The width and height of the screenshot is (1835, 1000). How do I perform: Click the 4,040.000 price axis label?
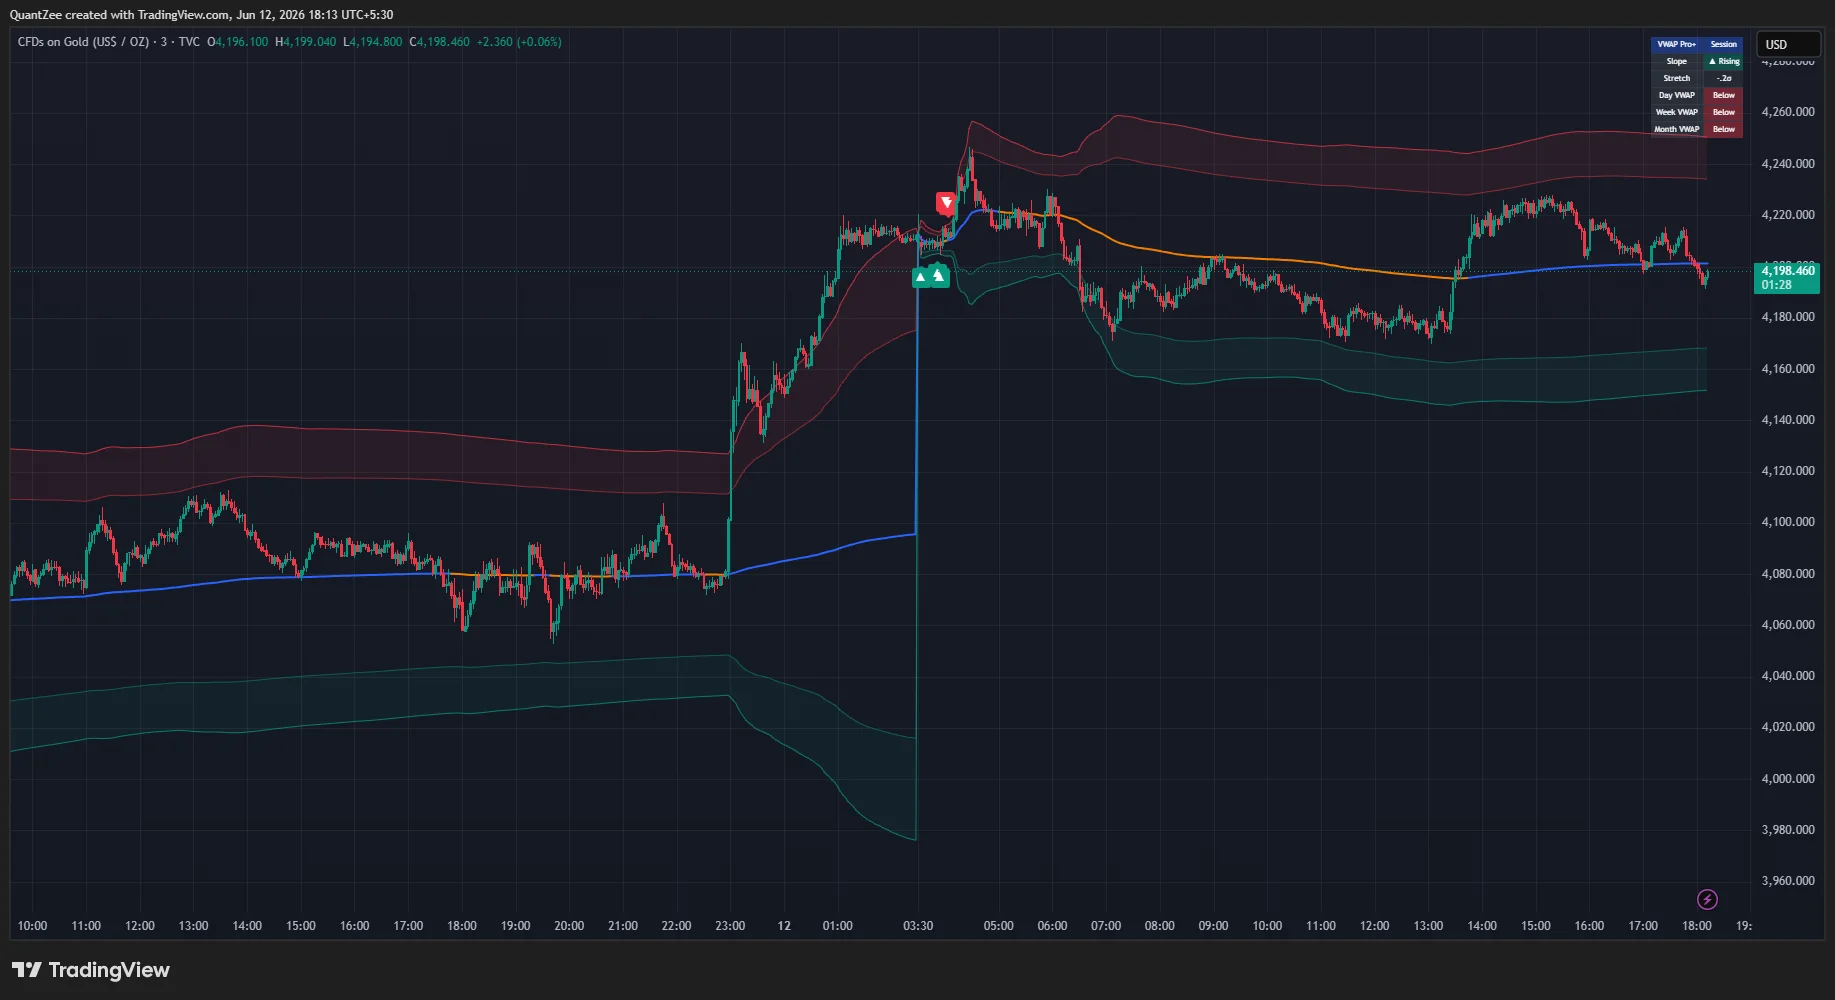click(x=1788, y=676)
